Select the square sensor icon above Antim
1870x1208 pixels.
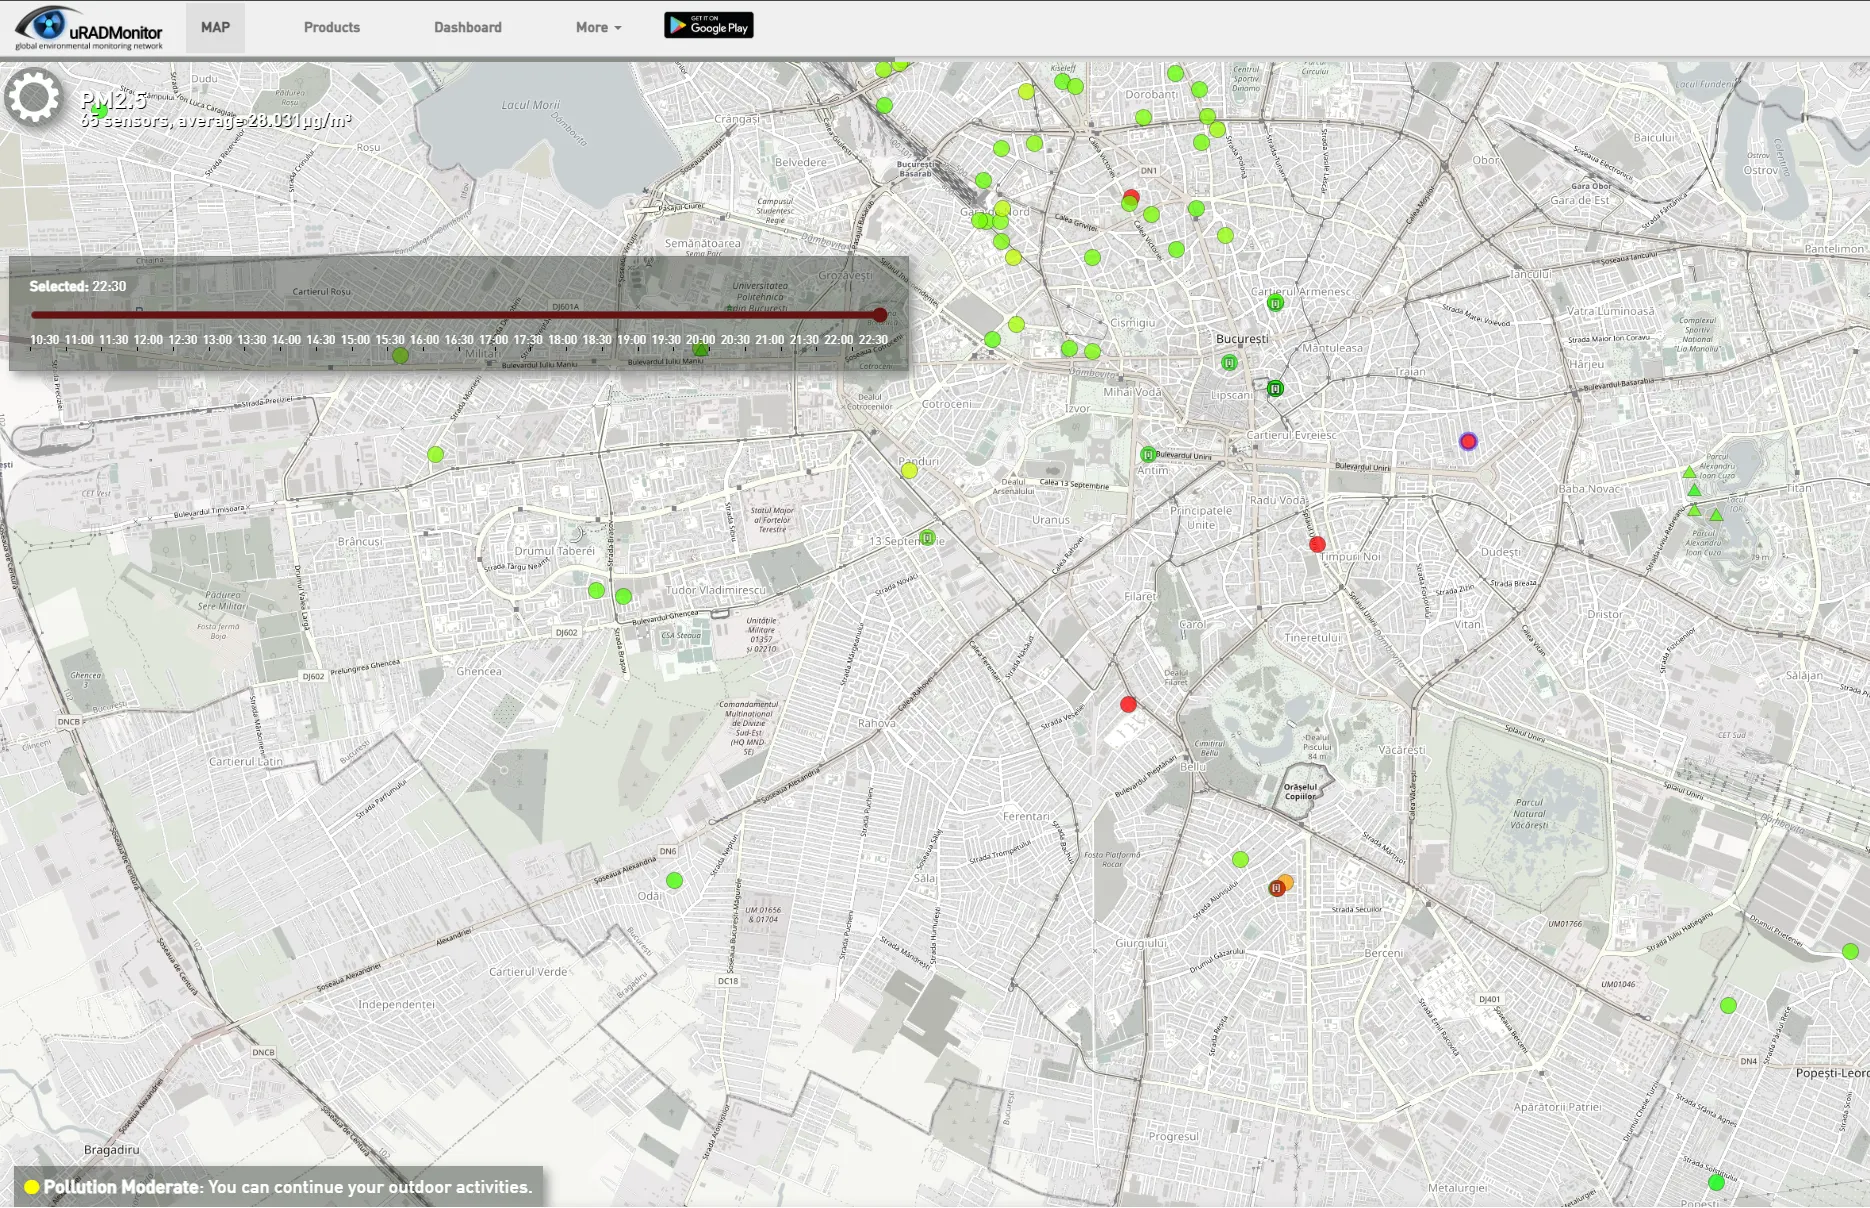coord(1148,454)
